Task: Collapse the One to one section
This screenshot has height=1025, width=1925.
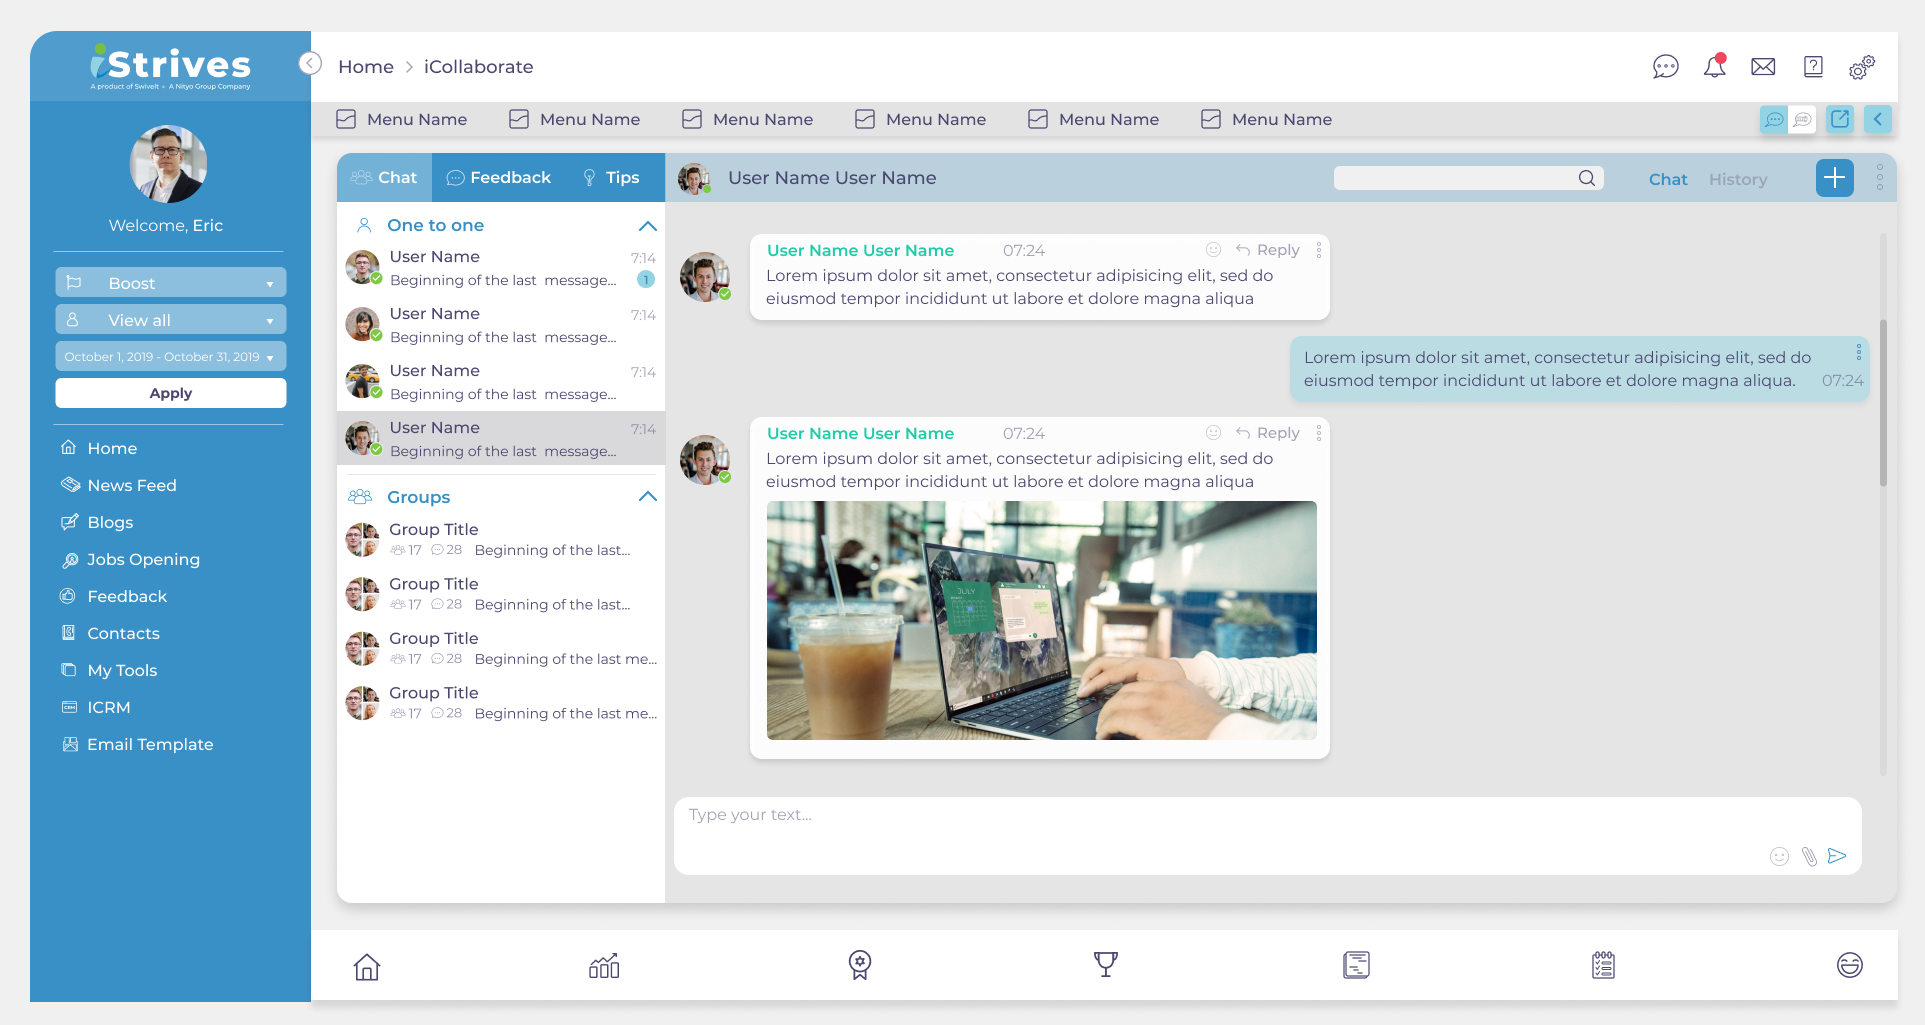Action: (x=647, y=226)
